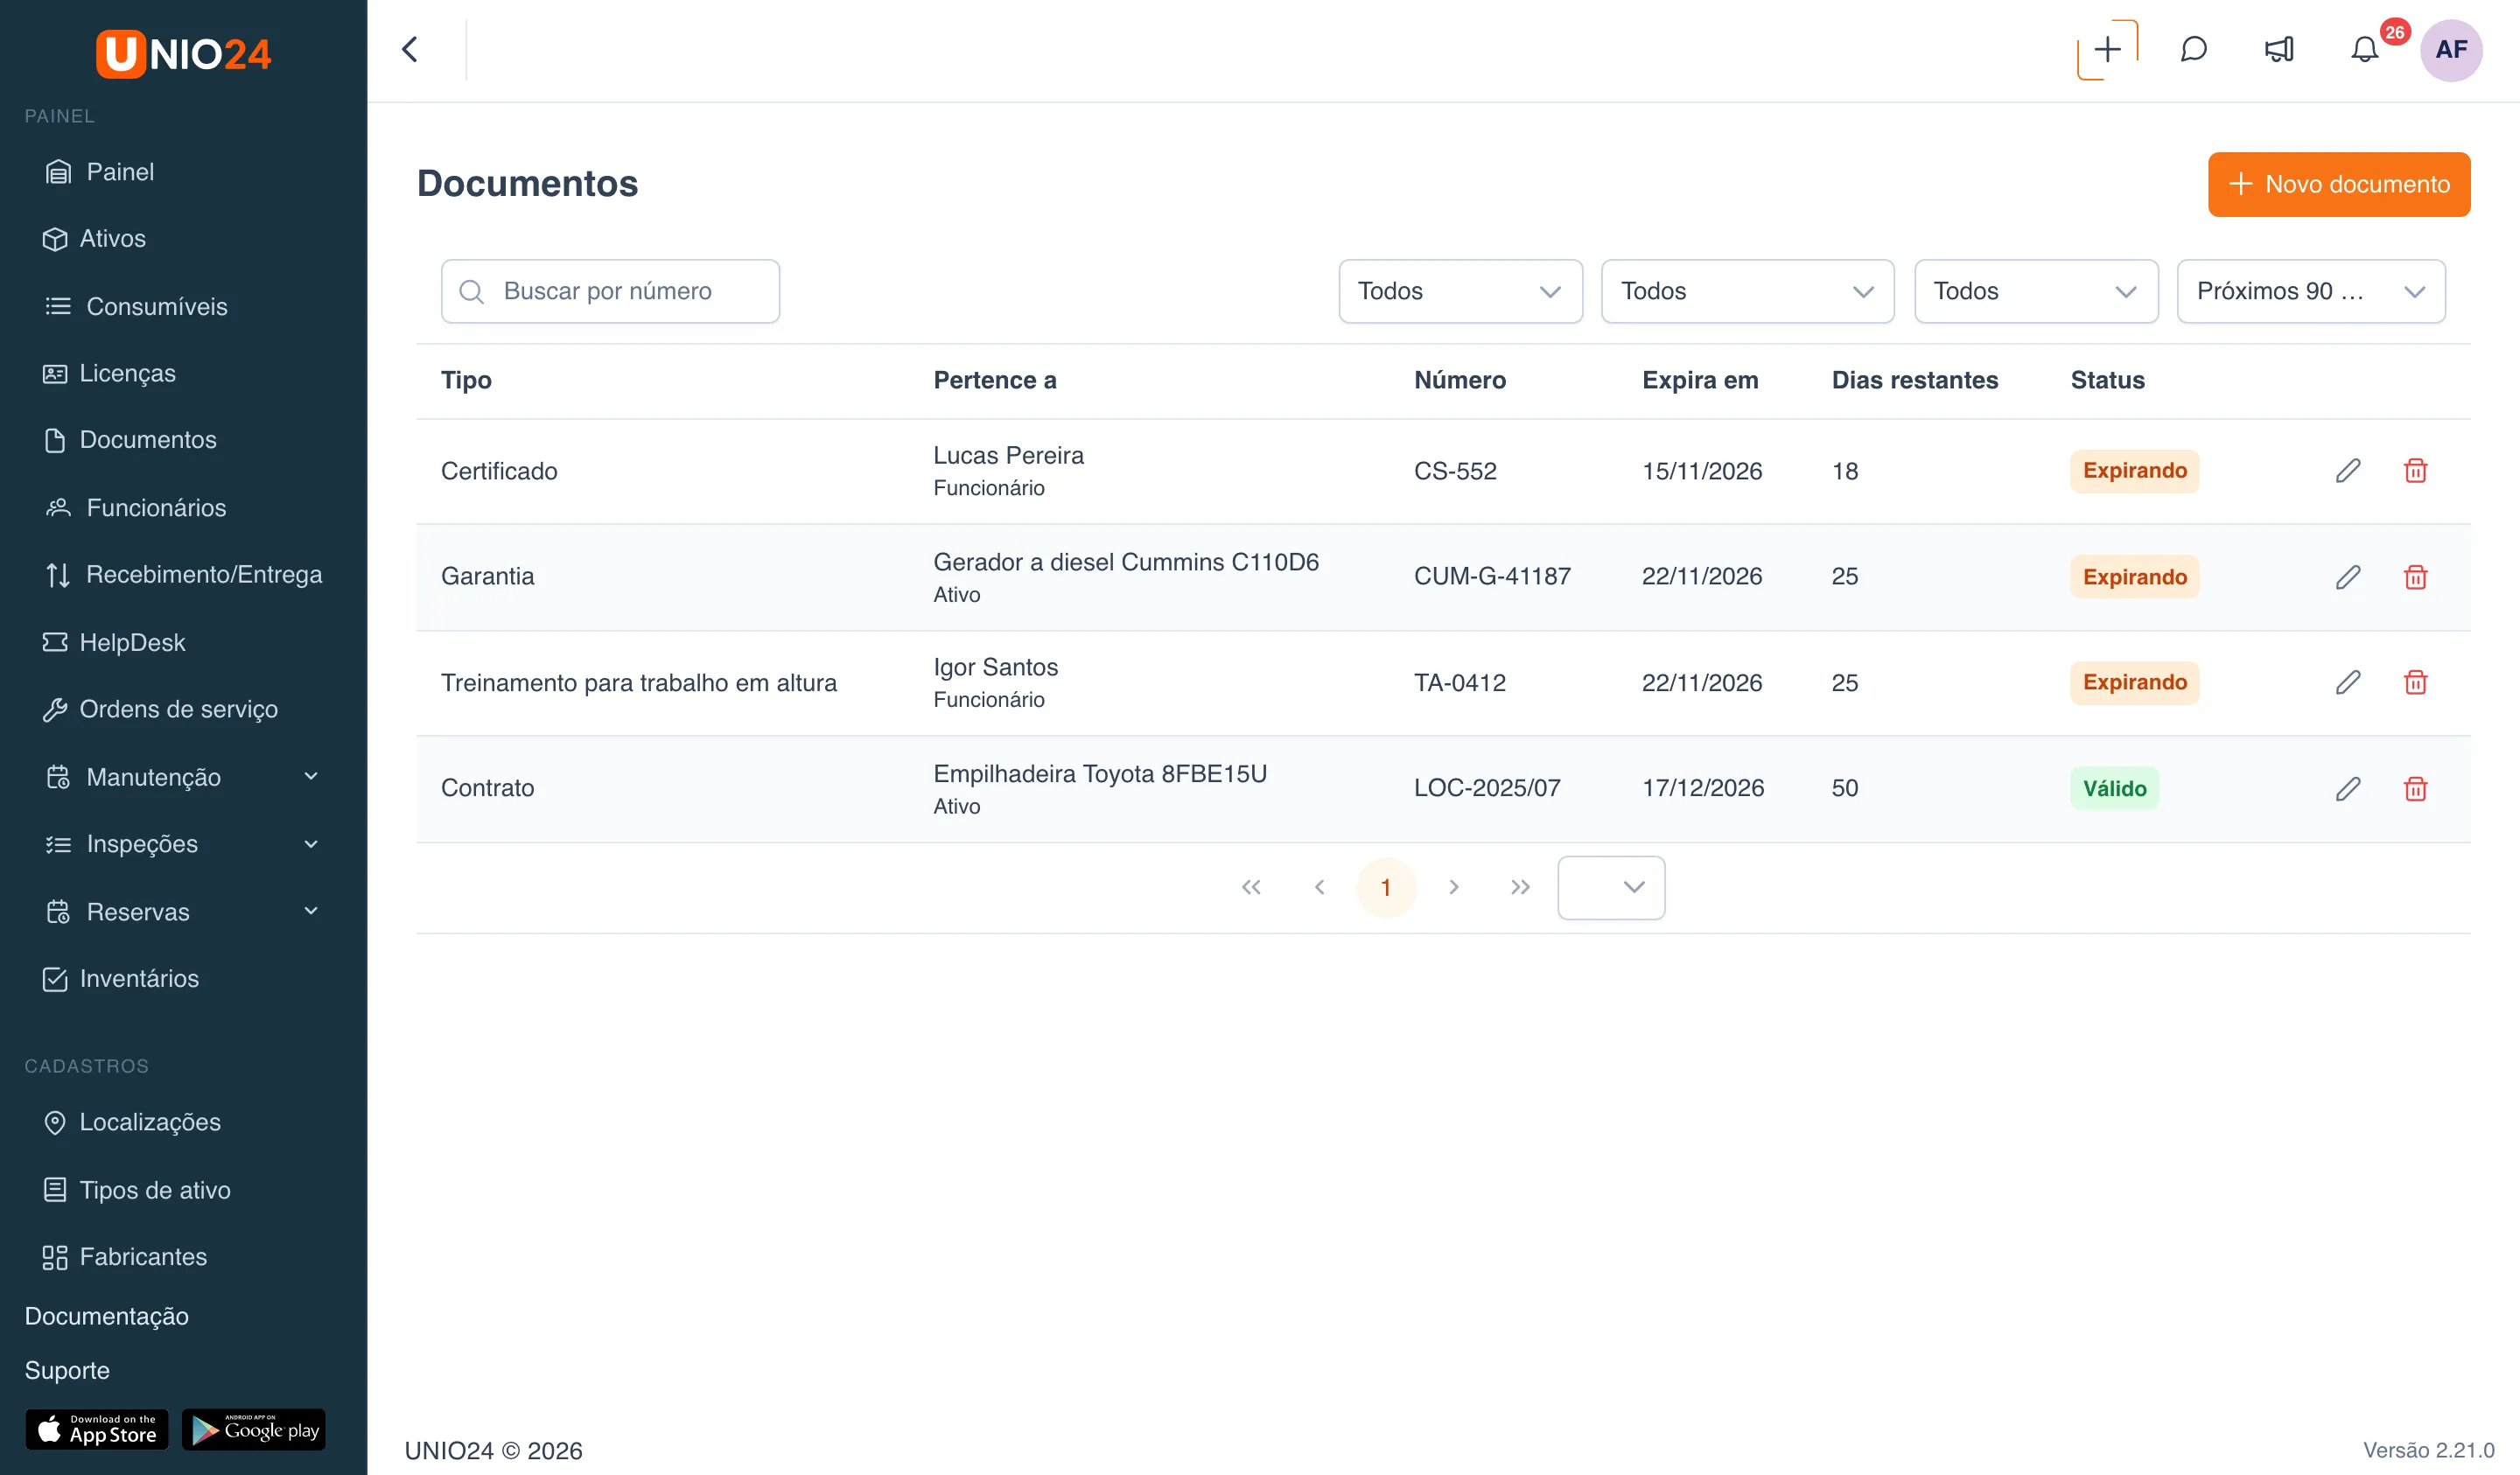Open the page size dropdown
This screenshot has height=1475, width=2520.
click(x=1611, y=887)
